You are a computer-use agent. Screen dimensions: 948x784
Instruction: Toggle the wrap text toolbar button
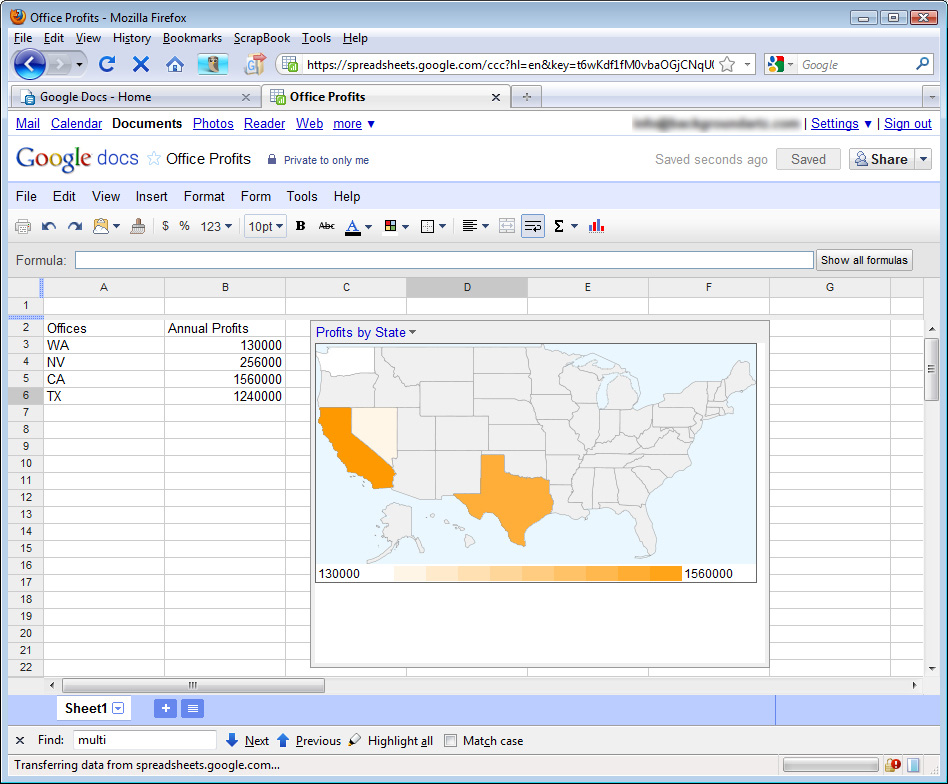(x=533, y=226)
